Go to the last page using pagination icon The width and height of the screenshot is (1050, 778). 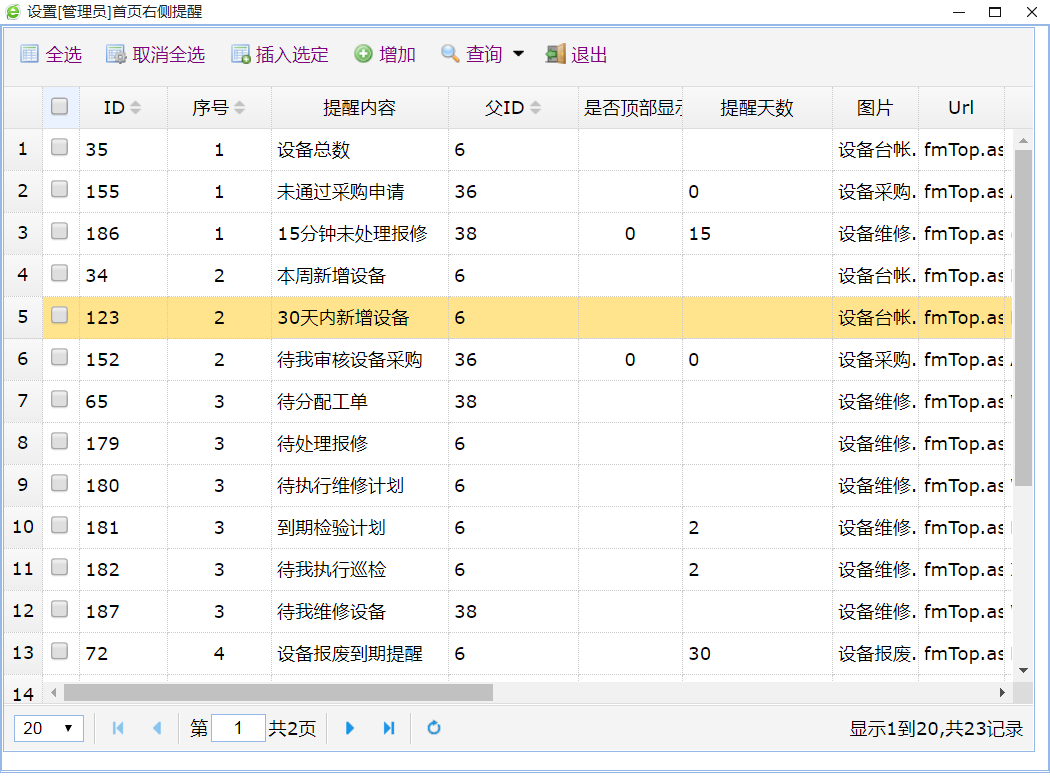coord(389,728)
